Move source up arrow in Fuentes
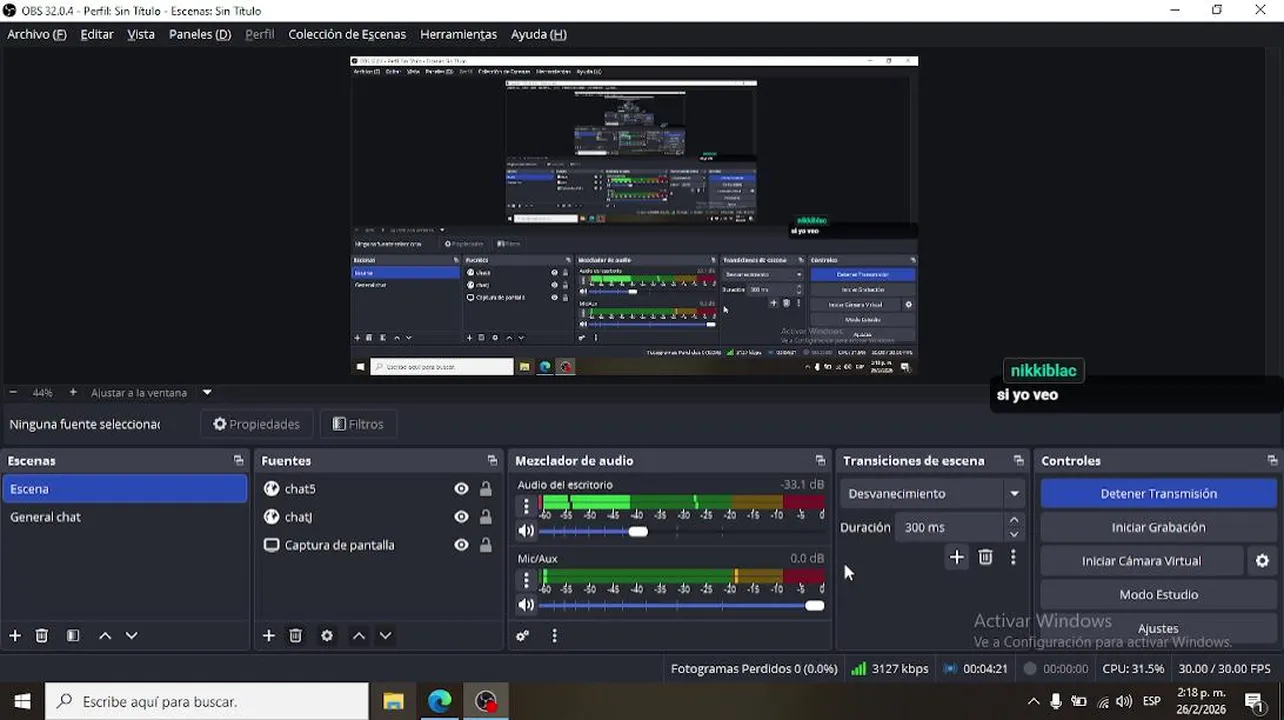This screenshot has height=720, width=1284. pos(359,635)
